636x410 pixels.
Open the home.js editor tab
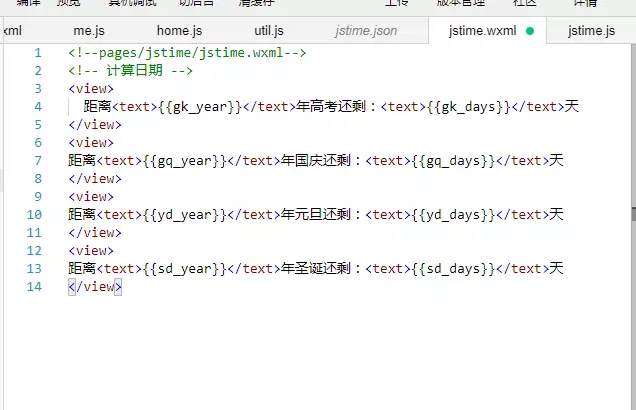click(179, 31)
